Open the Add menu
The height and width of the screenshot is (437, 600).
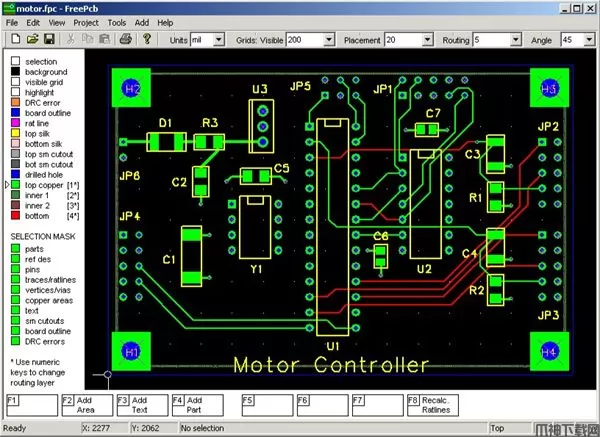click(x=142, y=23)
